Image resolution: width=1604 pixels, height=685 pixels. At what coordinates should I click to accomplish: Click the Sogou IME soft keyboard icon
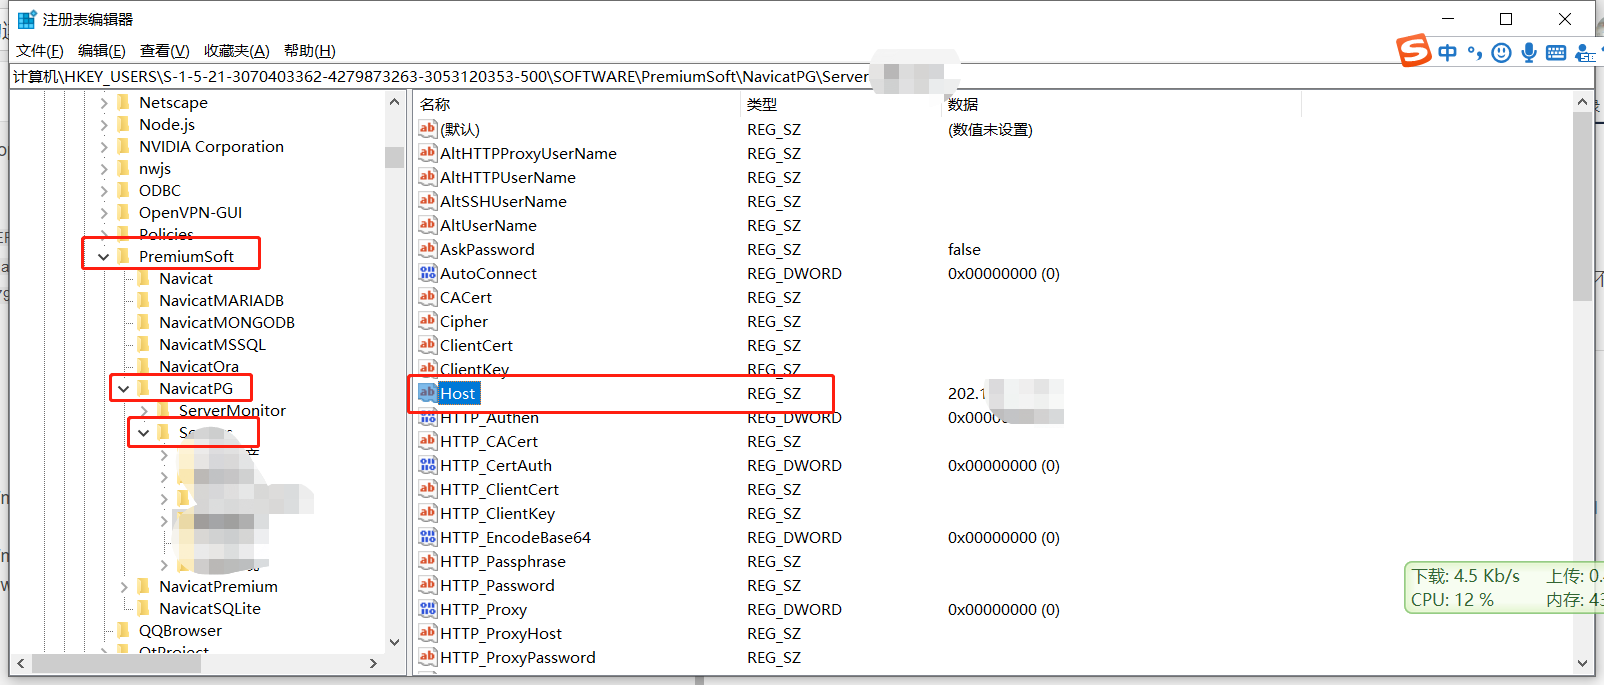pos(1556,53)
